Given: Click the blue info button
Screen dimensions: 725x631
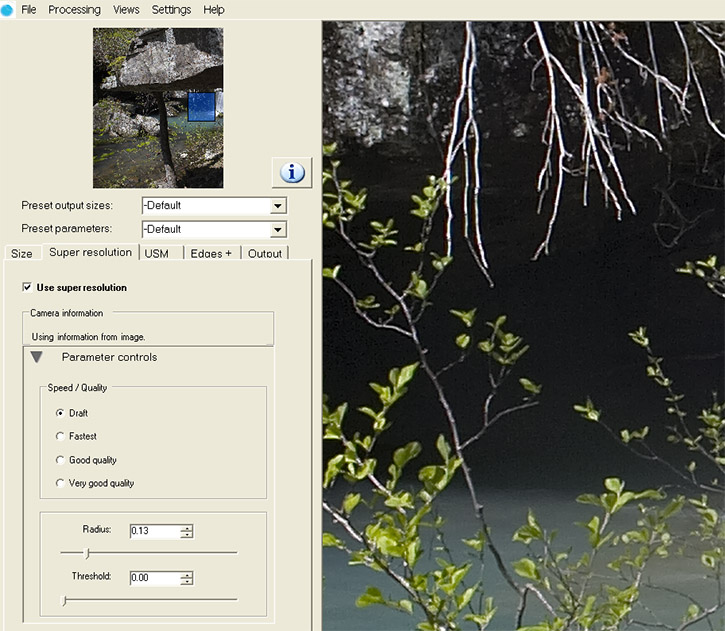Looking at the screenshot, I should (x=292, y=172).
